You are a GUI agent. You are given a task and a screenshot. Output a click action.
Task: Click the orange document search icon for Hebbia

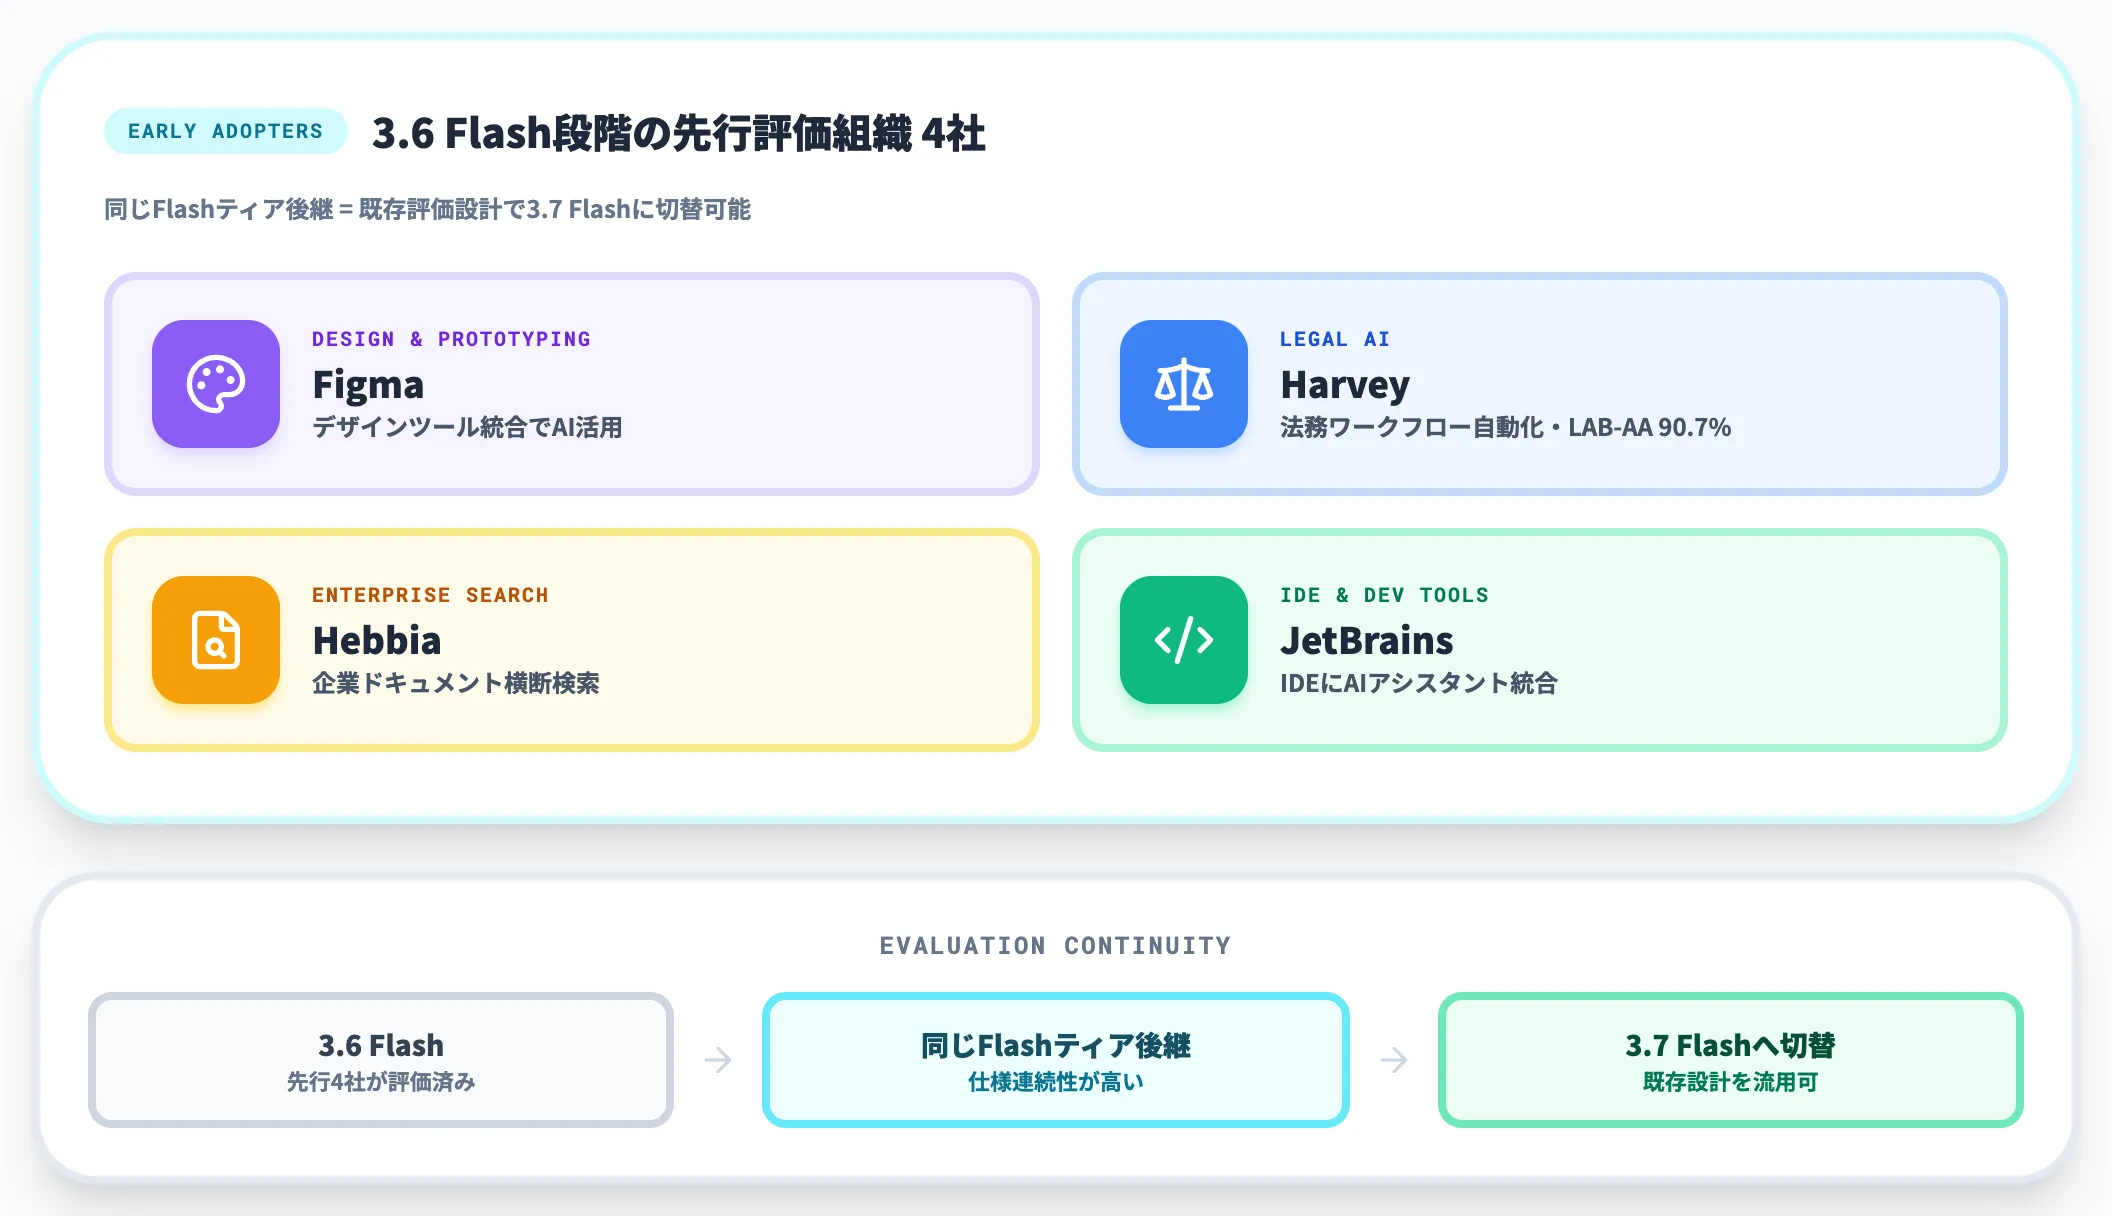pyautogui.click(x=216, y=640)
